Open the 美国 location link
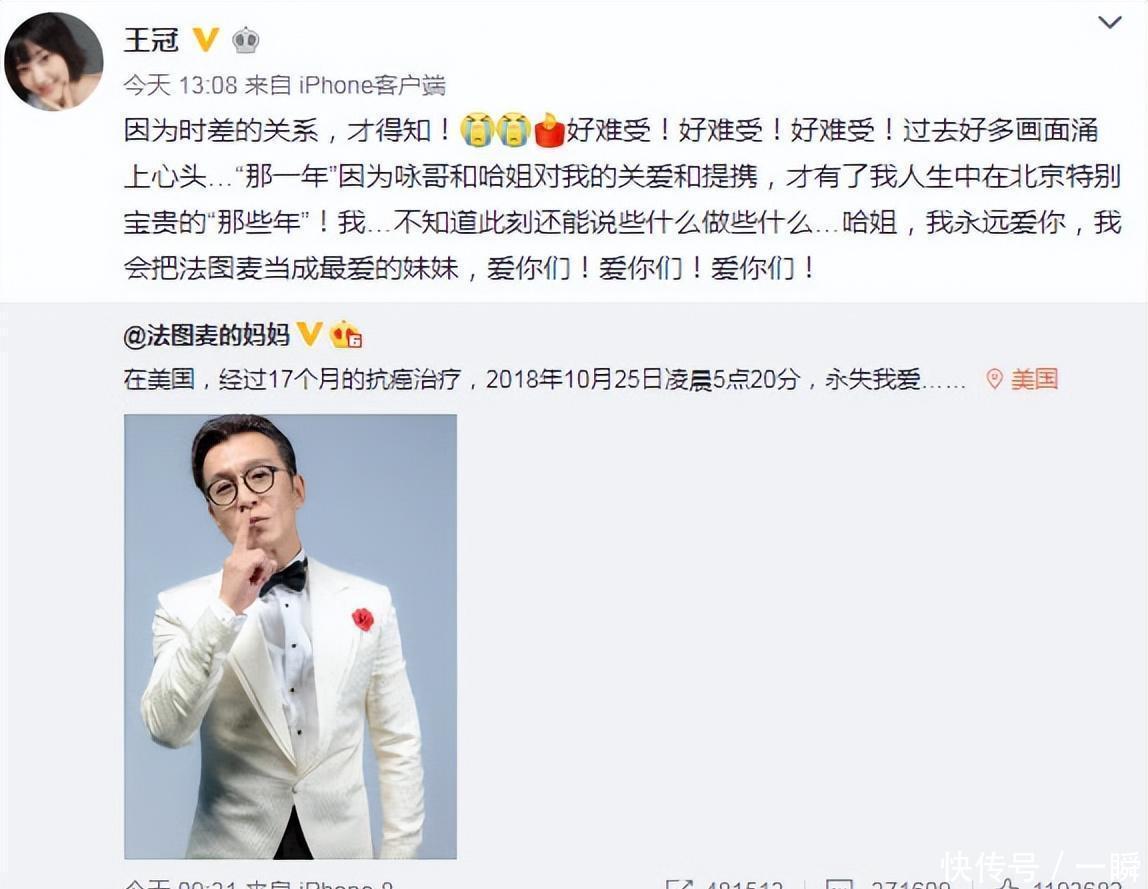Screen dimensions: 1148x889 click(1034, 379)
